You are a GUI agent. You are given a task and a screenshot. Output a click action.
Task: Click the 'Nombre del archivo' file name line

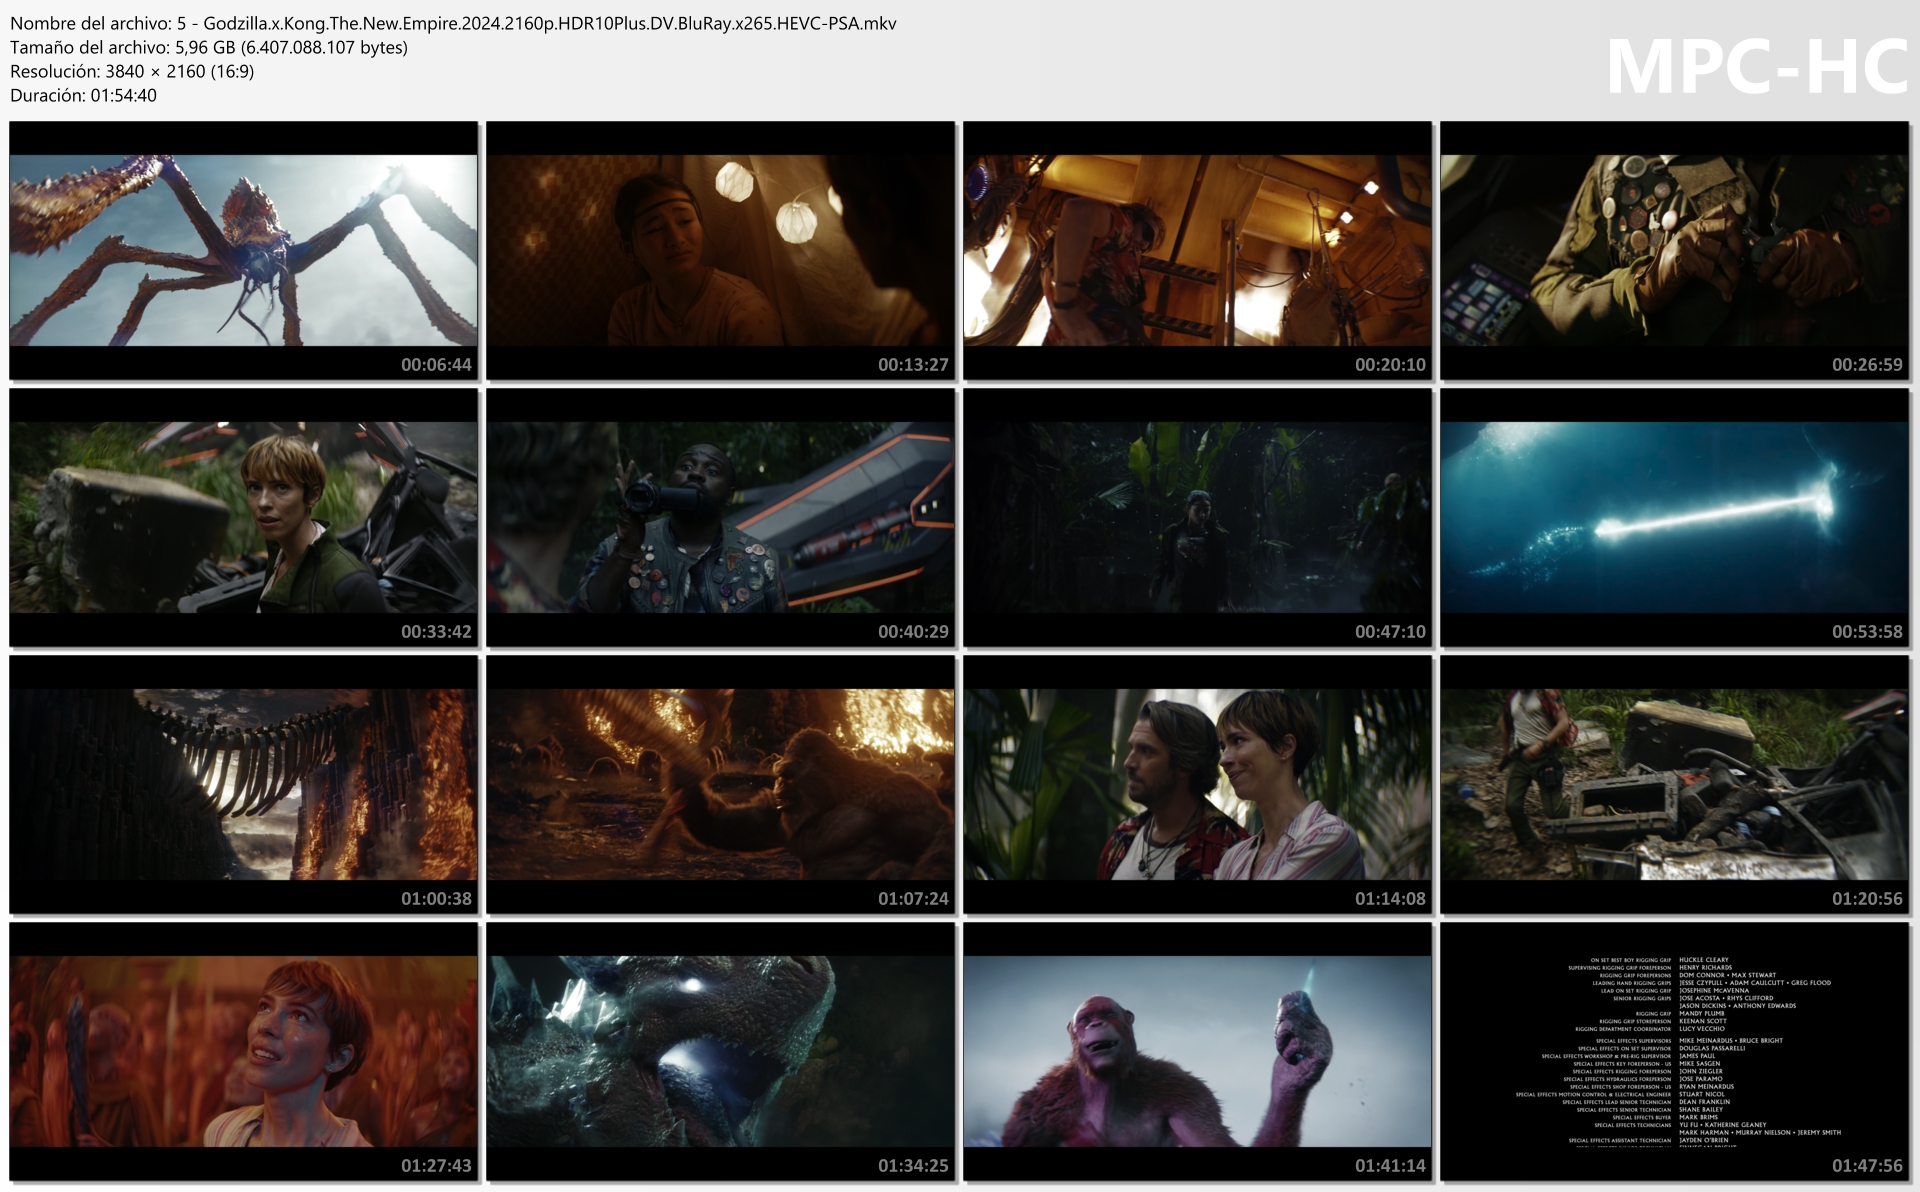point(453,23)
